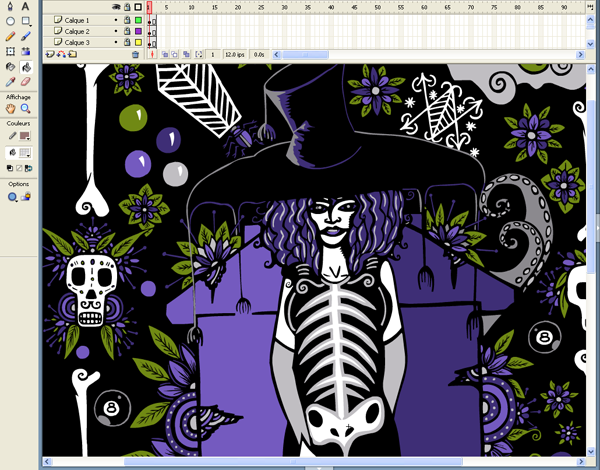This screenshot has width=600, height=470.
Task: Select the Text tool
Action: click(x=26, y=6)
